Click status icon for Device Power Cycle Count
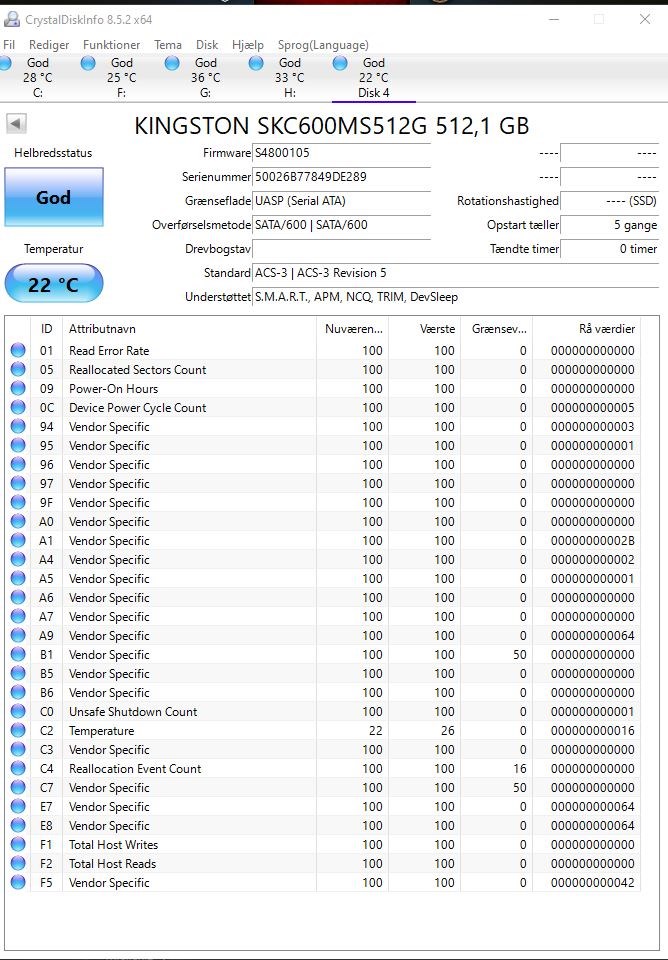Screen dimensions: 668x960 18,407
